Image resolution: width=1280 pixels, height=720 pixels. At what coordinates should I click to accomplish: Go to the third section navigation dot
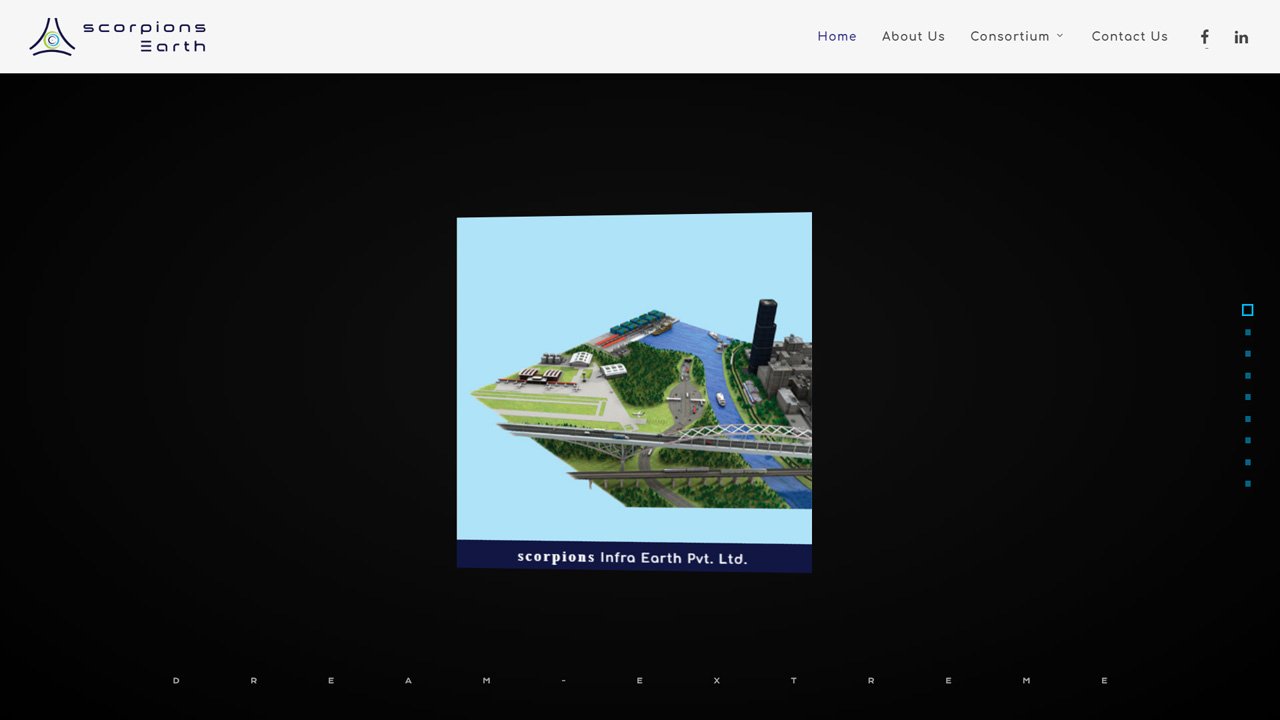coord(1247,354)
